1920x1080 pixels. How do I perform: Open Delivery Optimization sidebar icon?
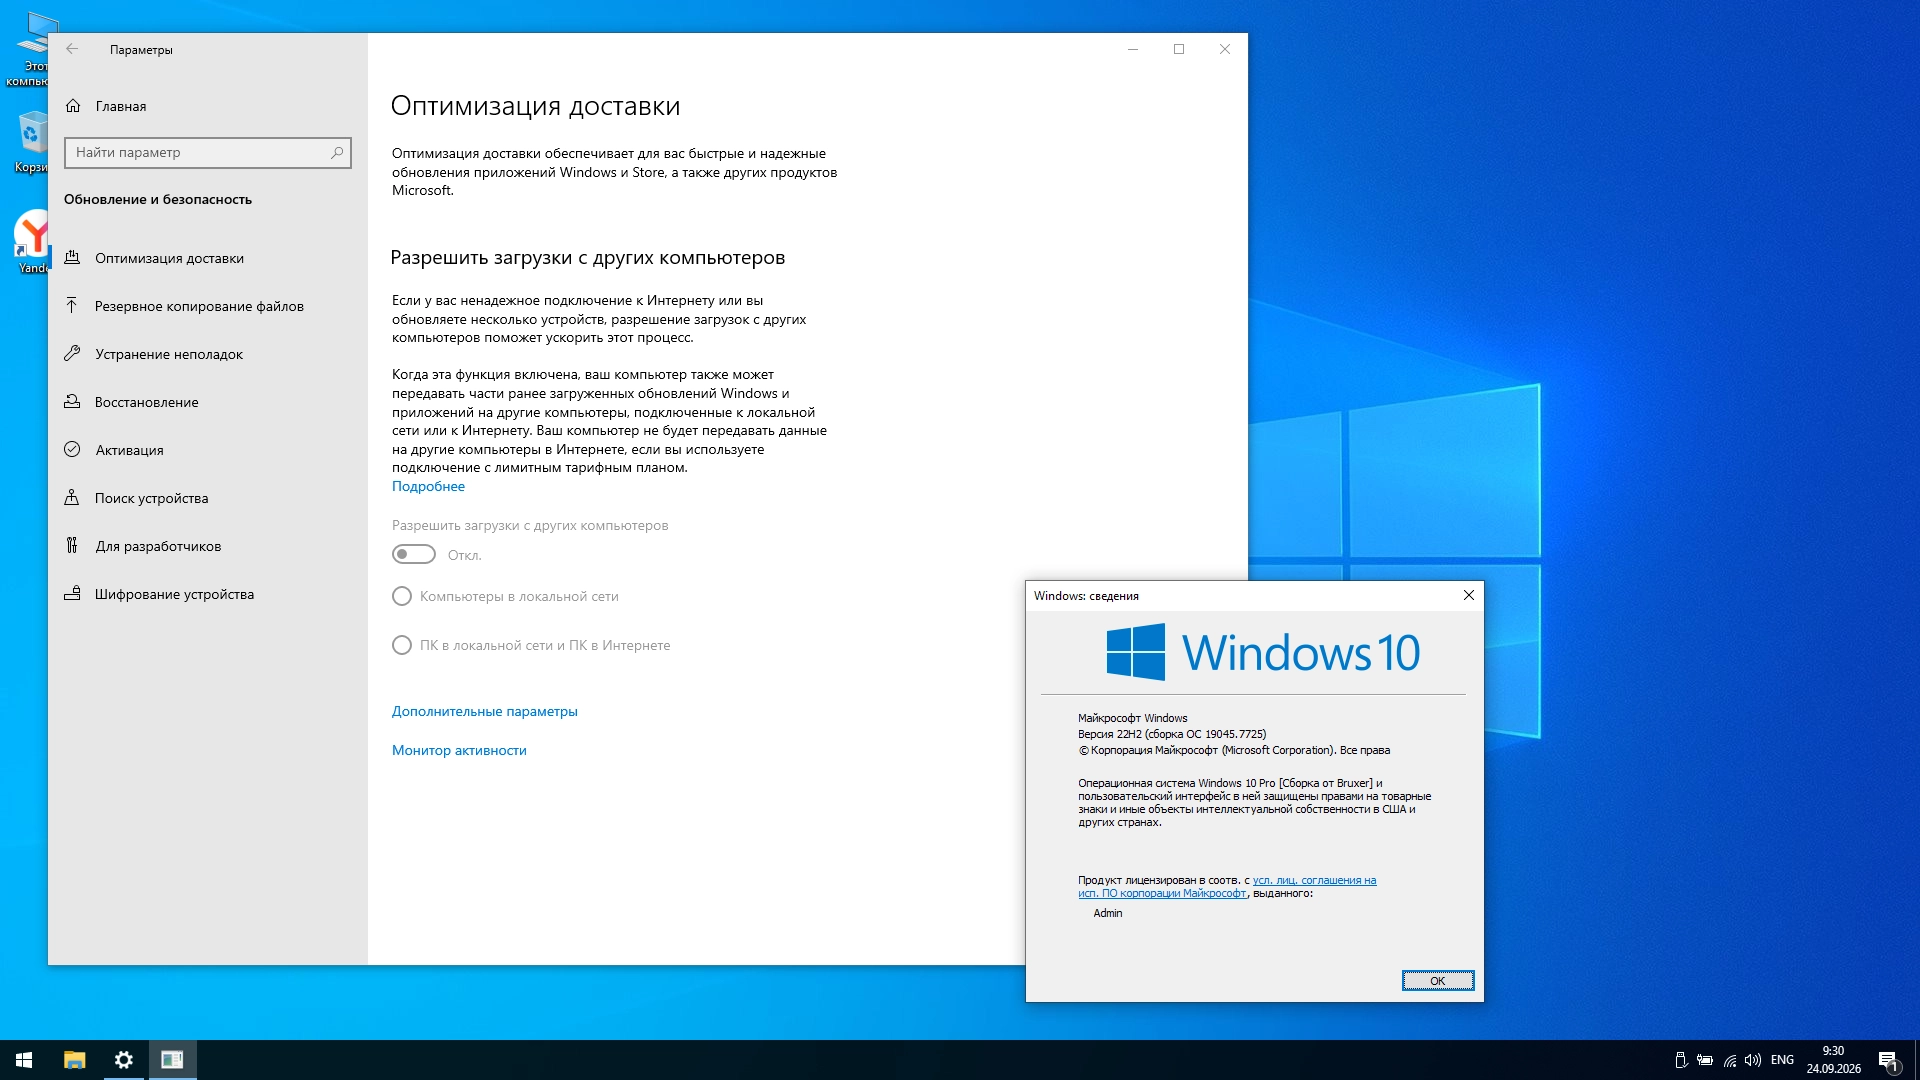[72, 258]
